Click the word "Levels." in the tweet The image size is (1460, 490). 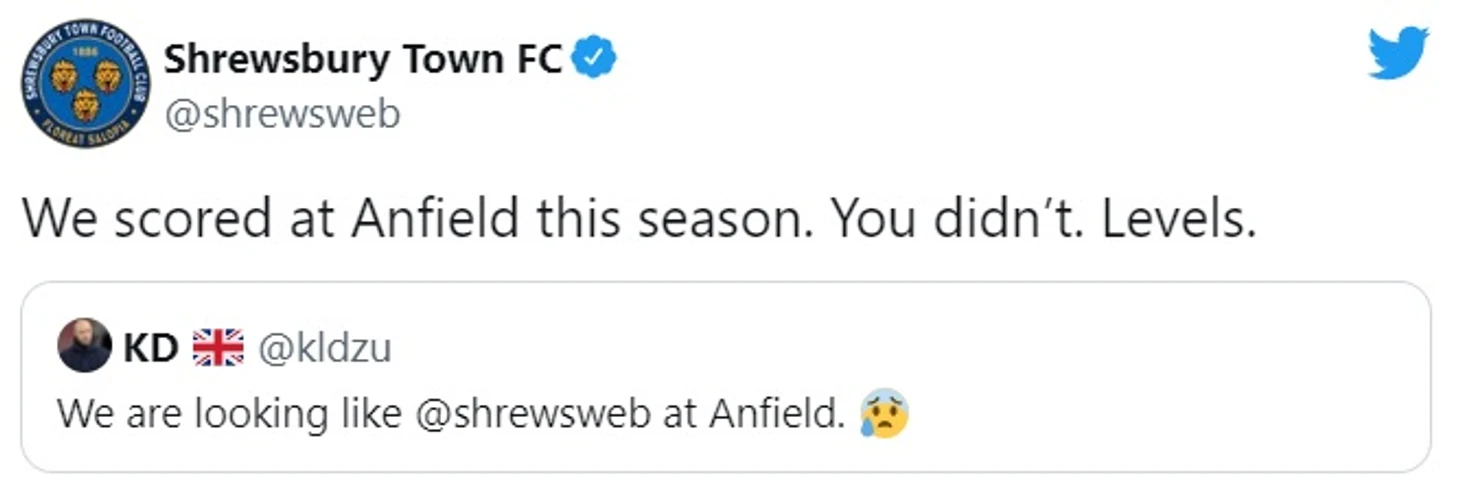1178,219
